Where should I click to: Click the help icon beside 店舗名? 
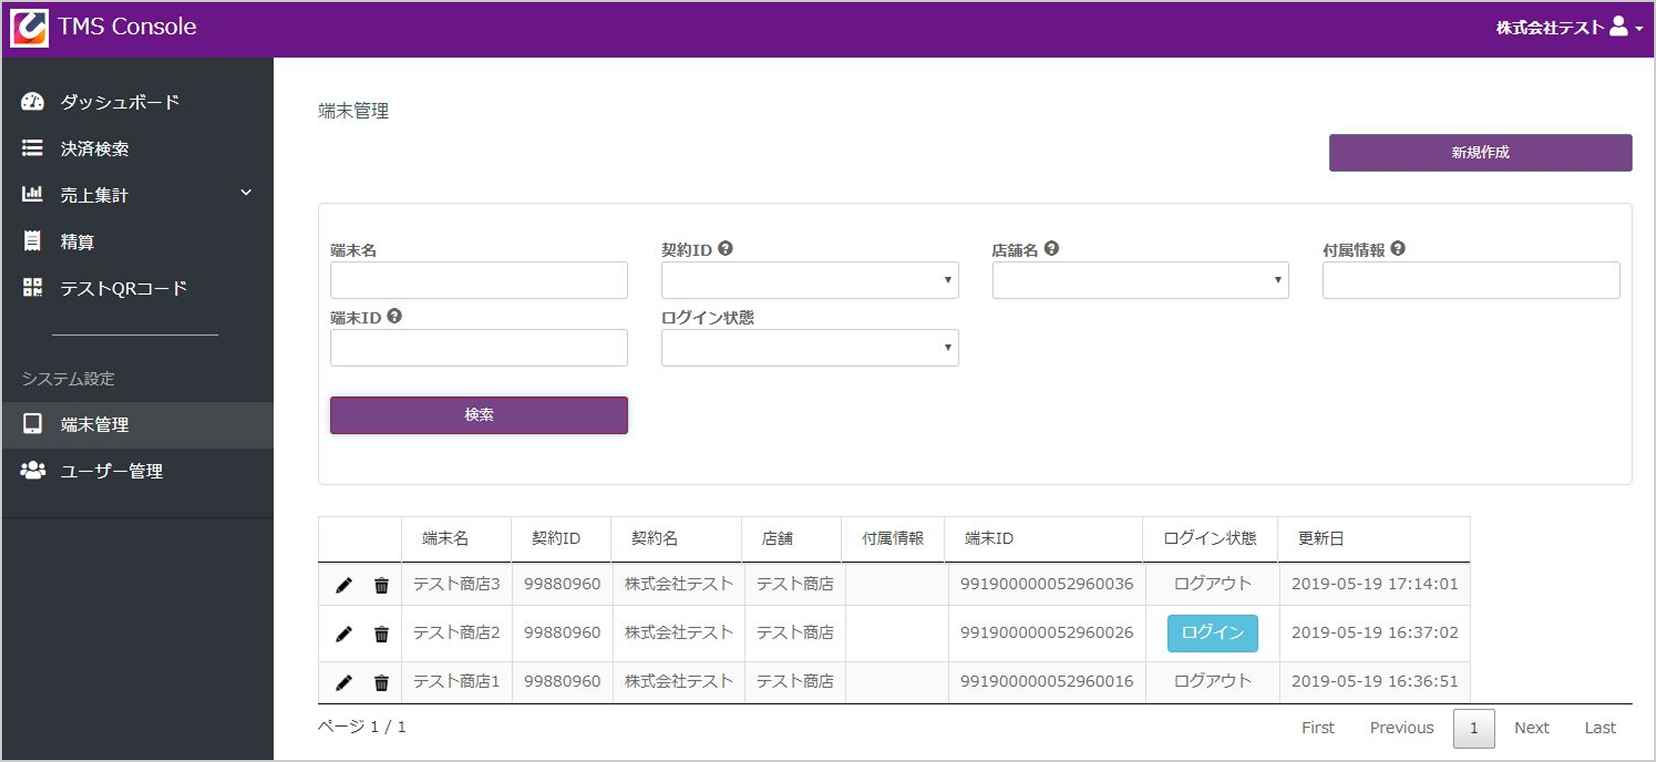[1051, 249]
